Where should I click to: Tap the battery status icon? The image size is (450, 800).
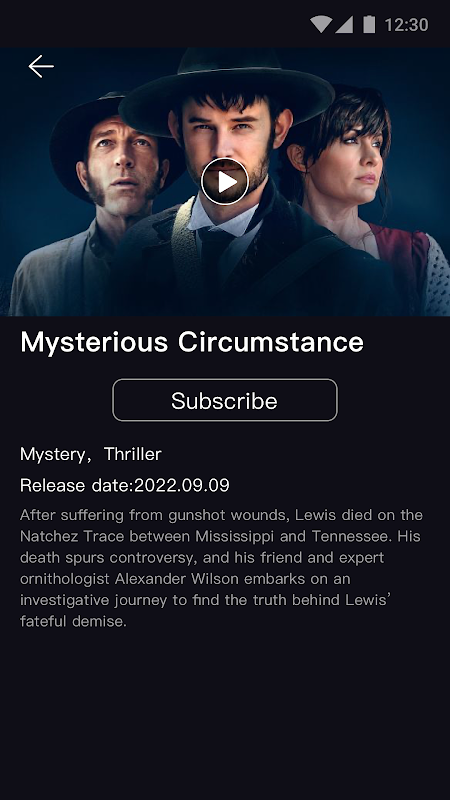click(369, 24)
